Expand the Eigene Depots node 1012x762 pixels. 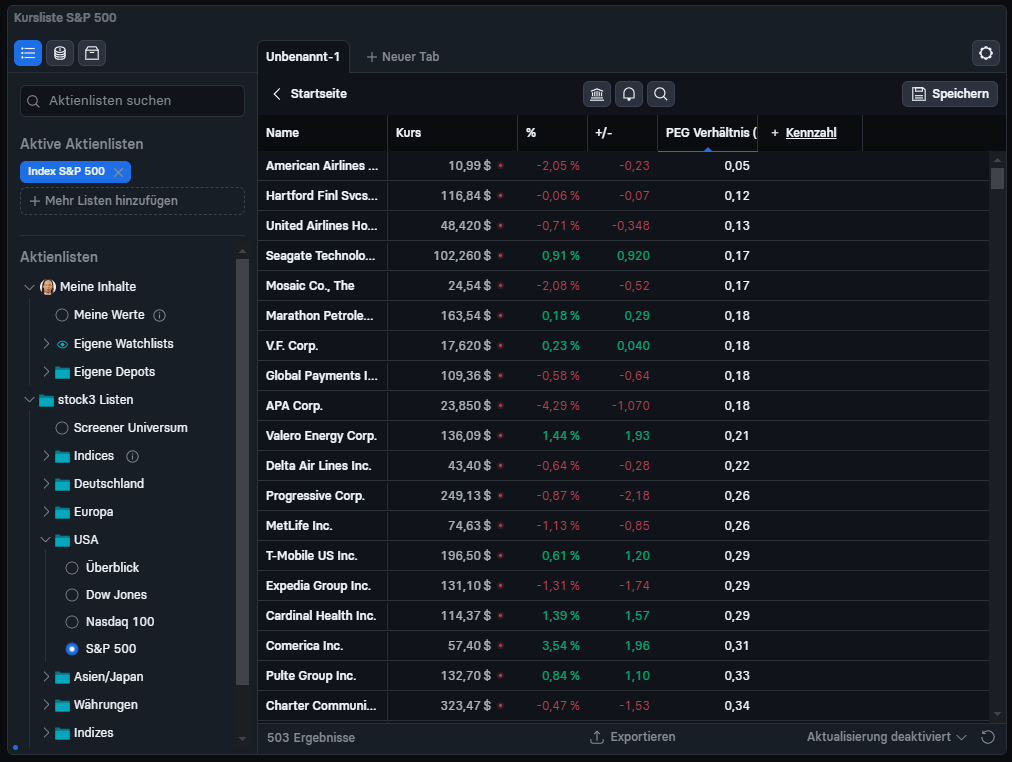[x=46, y=372]
